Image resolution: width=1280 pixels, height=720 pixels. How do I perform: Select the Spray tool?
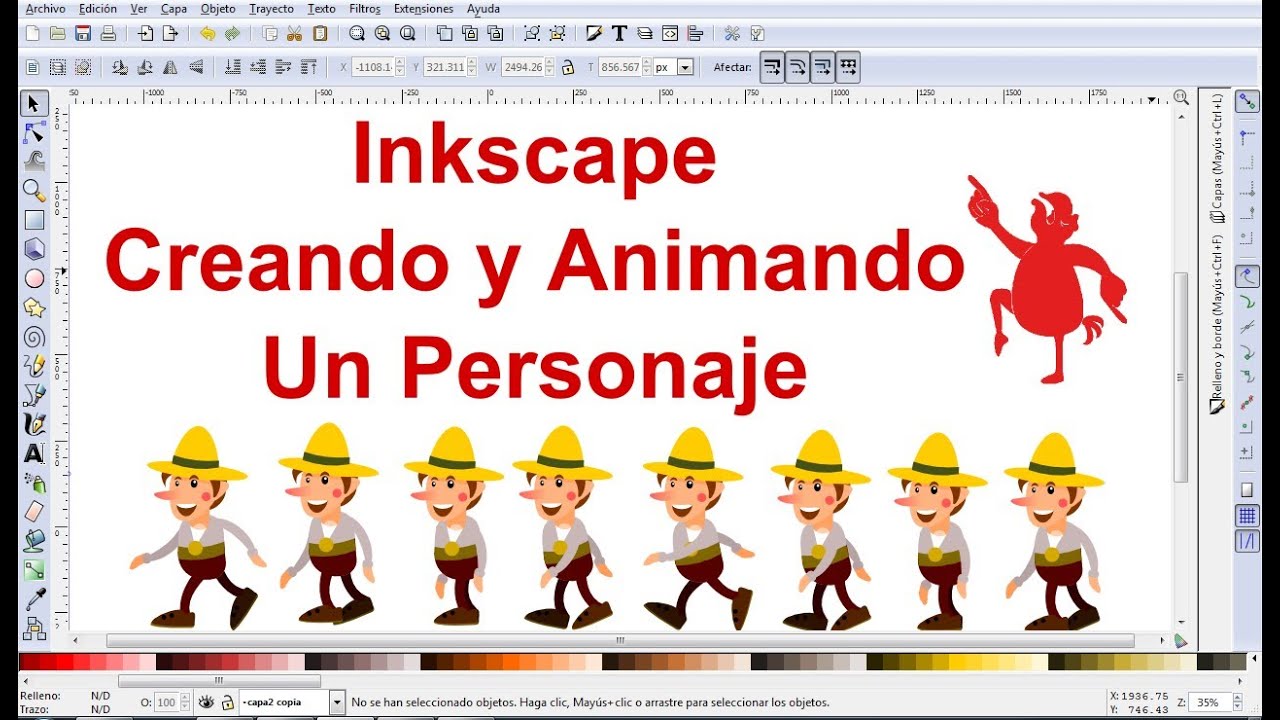coord(34,483)
